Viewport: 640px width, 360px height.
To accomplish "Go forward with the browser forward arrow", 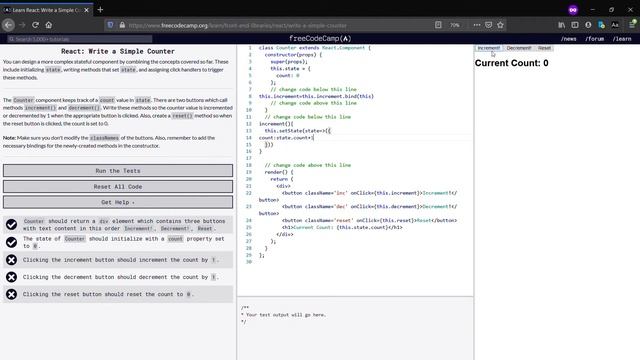I will (22, 25).
